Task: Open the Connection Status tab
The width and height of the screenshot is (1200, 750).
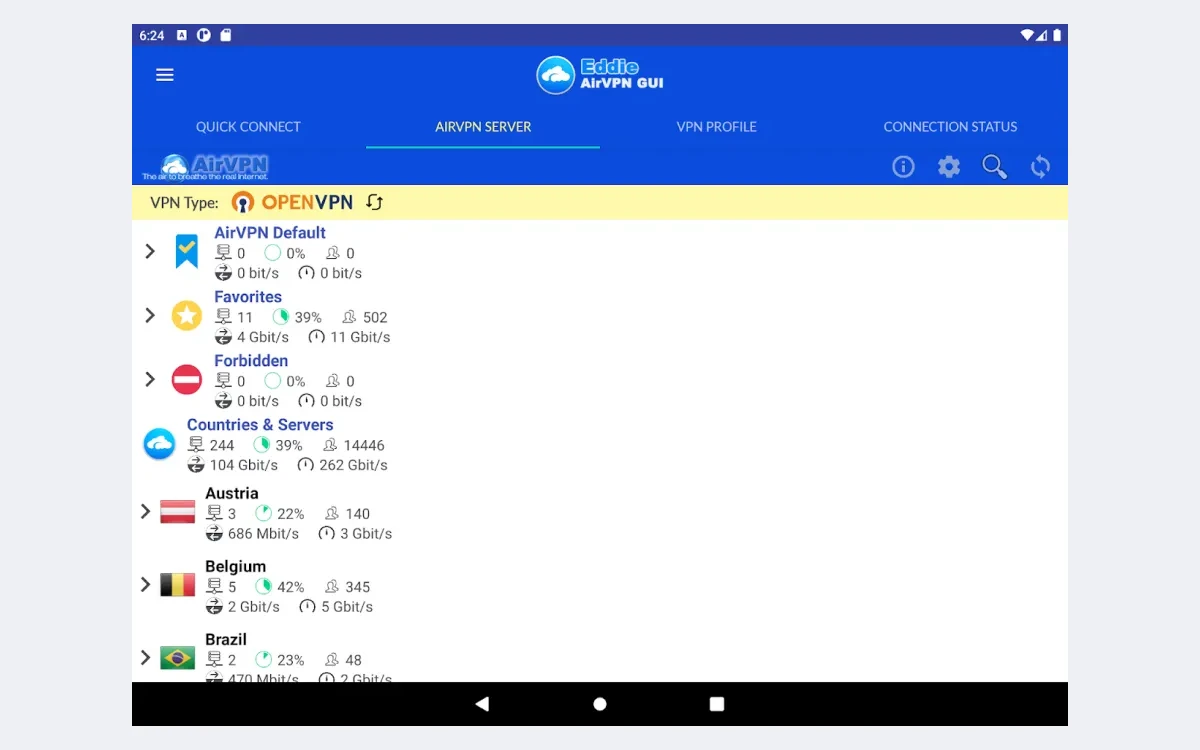Action: (x=950, y=127)
